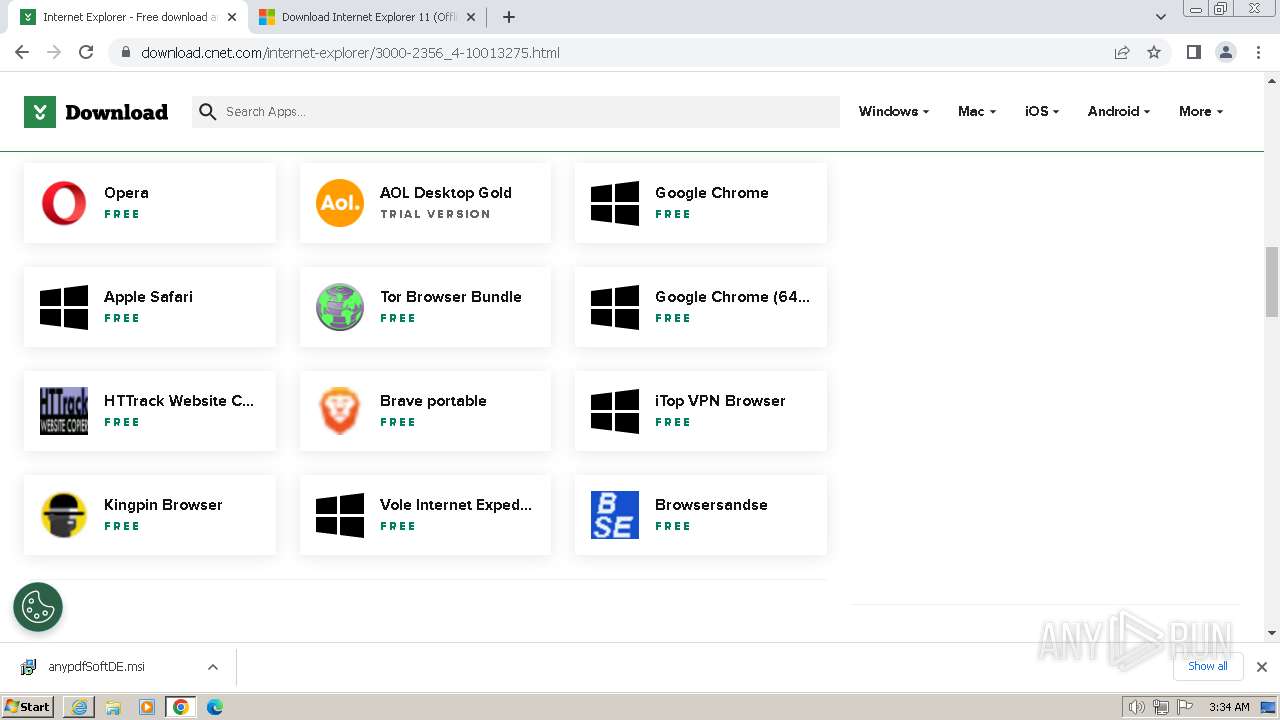Click the Windows Start button
1280x720 pixels.
[28, 707]
